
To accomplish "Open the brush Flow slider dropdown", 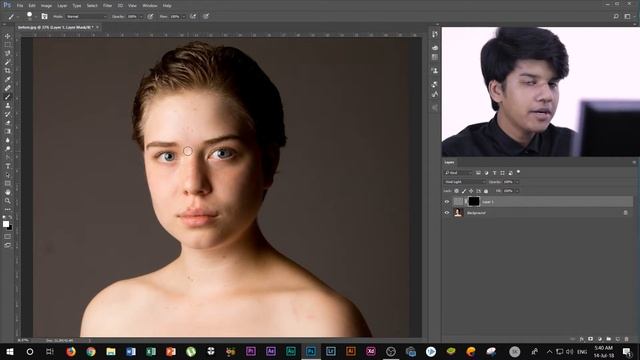I will point(183,17).
